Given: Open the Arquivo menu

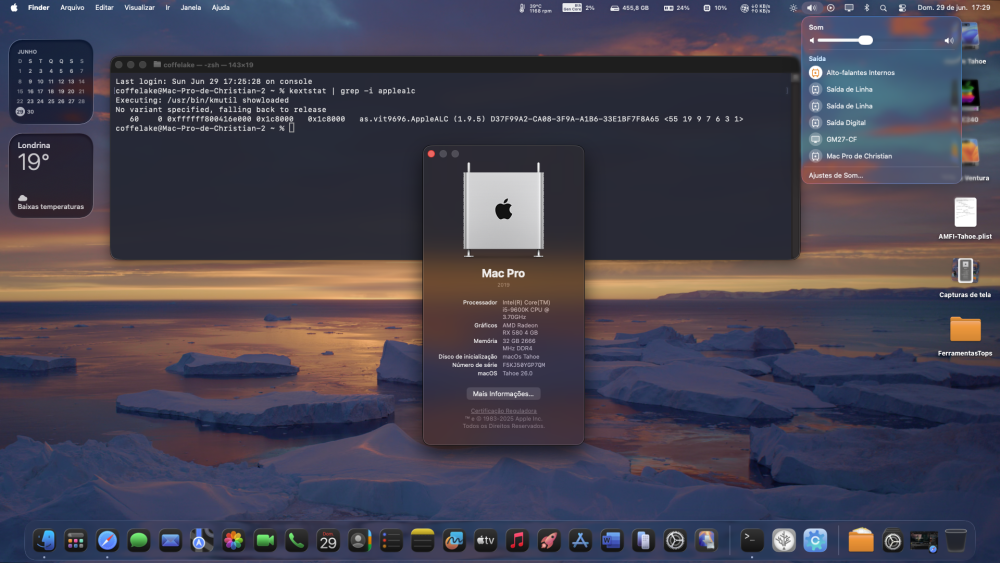Looking at the screenshot, I should pos(72,8).
